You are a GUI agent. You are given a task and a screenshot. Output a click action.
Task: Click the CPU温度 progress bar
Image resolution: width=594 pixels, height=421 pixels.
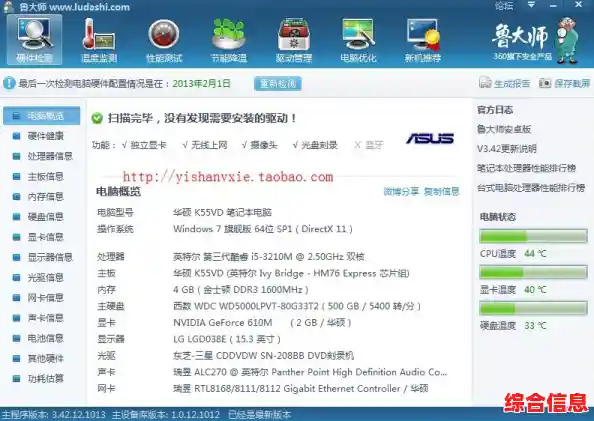coord(533,236)
